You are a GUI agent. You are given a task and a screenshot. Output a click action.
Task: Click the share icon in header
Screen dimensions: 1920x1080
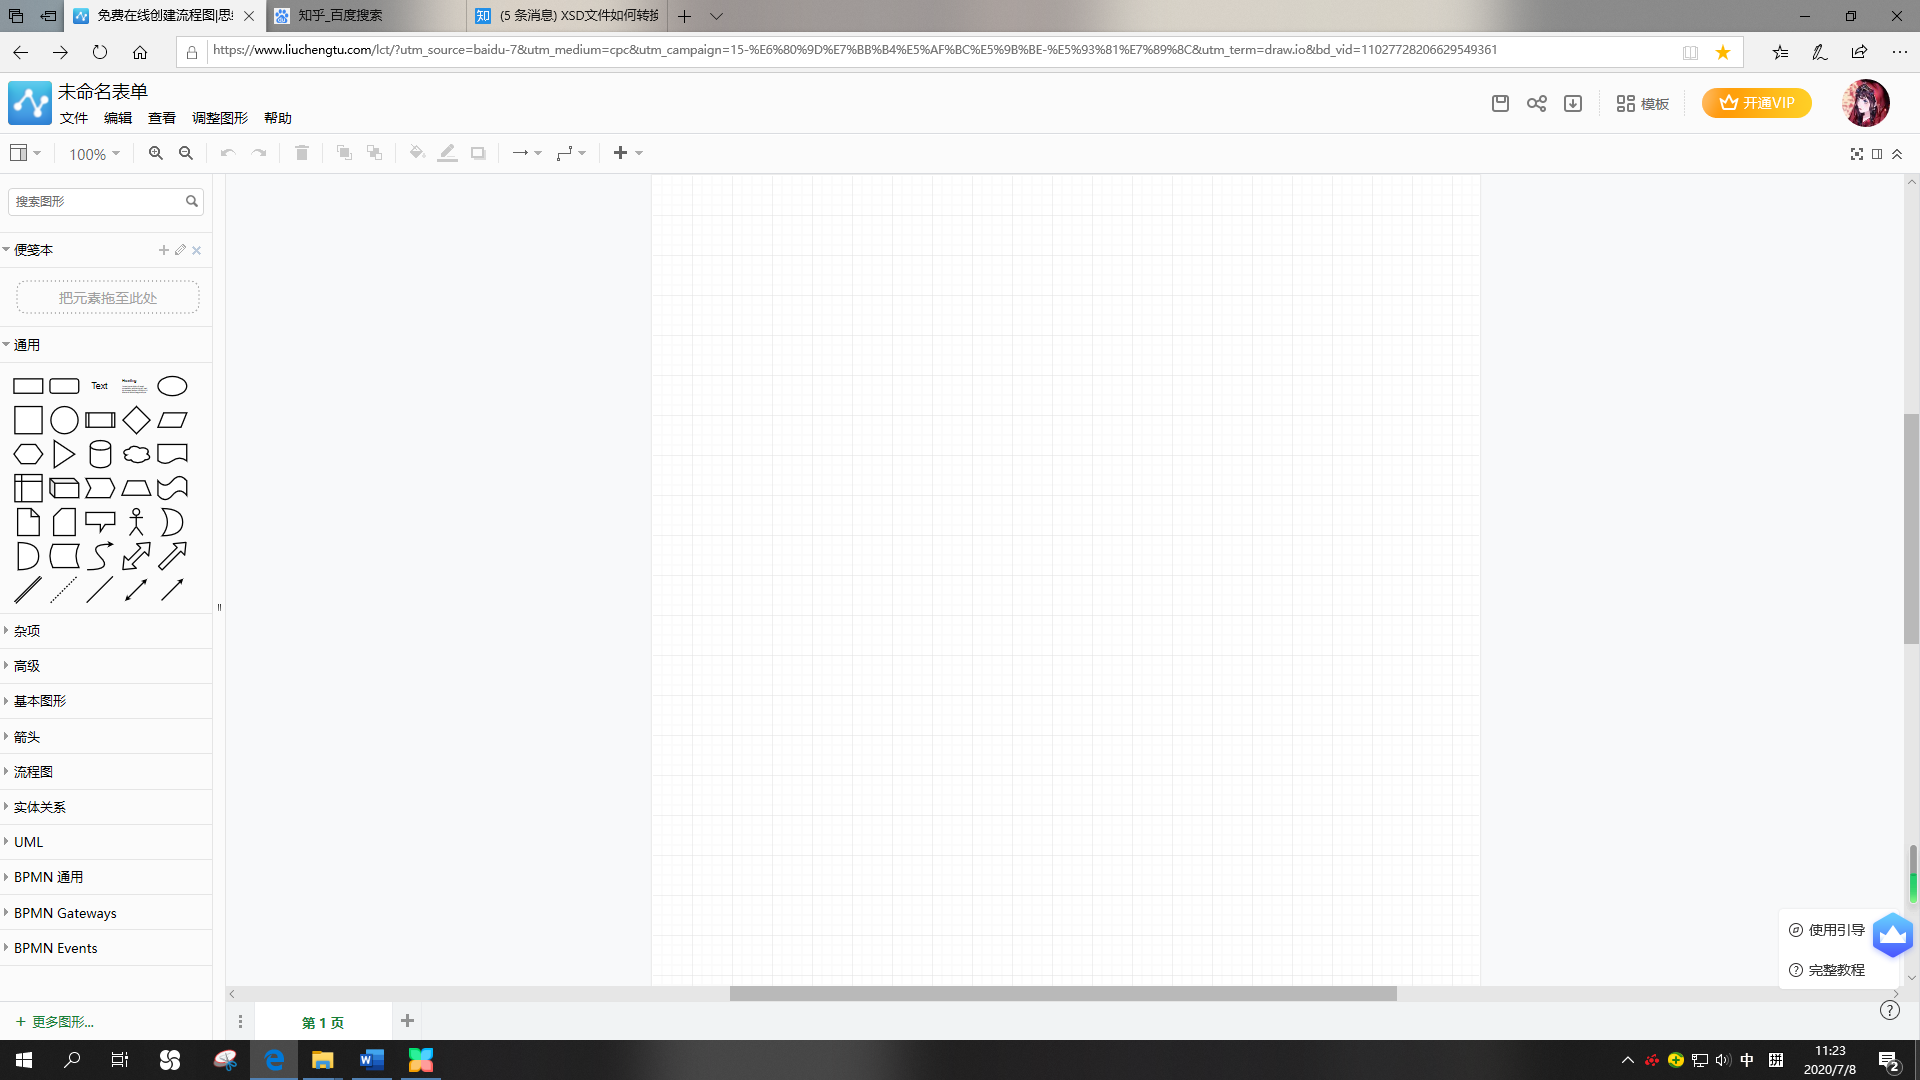[1537, 103]
